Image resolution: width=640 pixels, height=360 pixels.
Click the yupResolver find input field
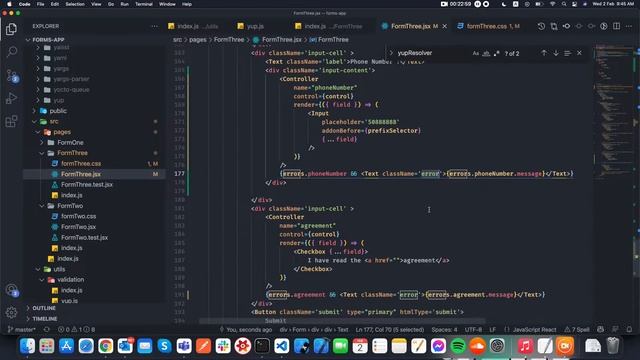433,53
